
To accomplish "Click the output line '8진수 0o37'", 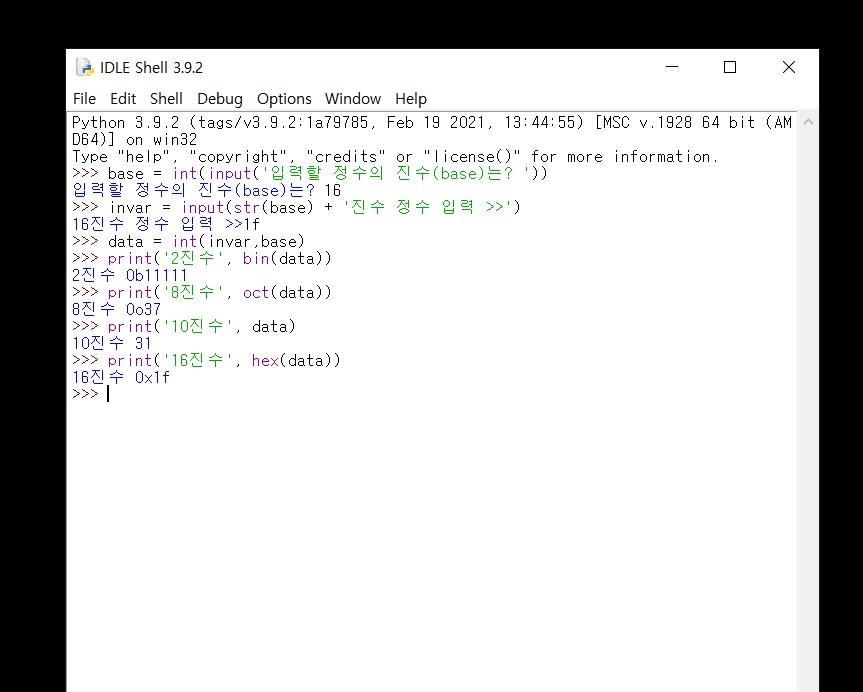I will tap(117, 309).
